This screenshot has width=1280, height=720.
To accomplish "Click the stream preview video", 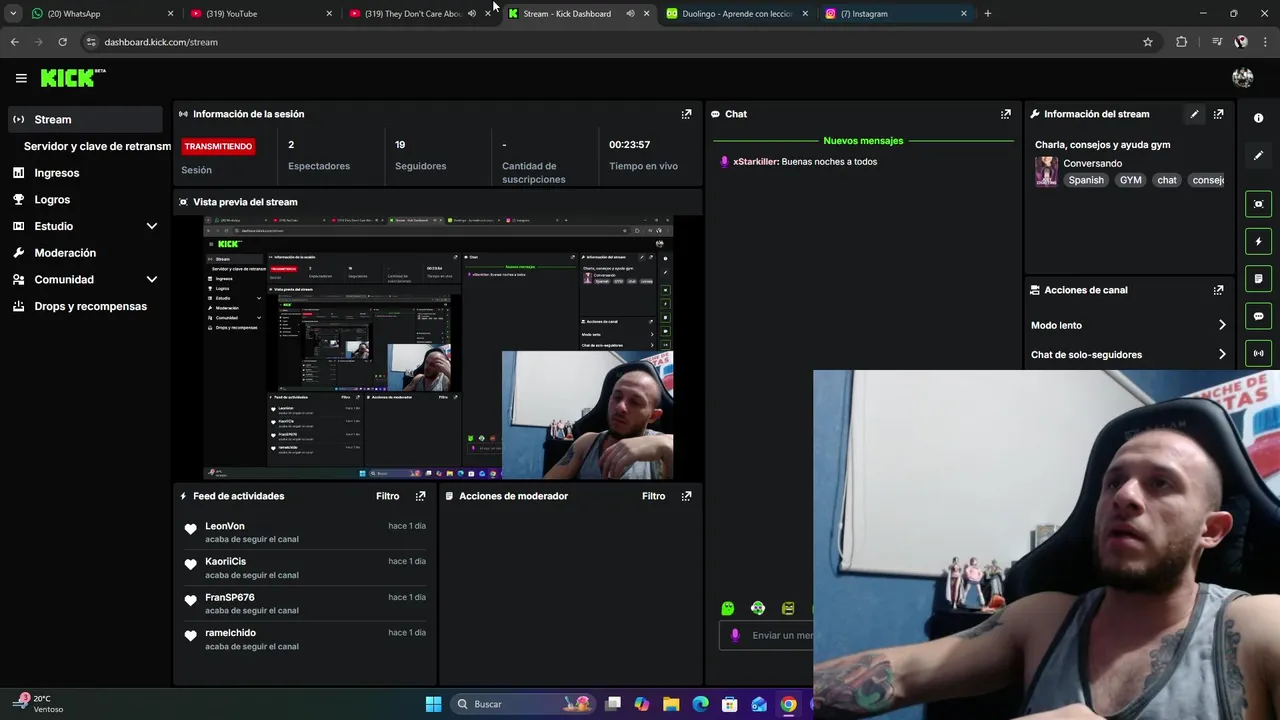I will tap(438, 347).
